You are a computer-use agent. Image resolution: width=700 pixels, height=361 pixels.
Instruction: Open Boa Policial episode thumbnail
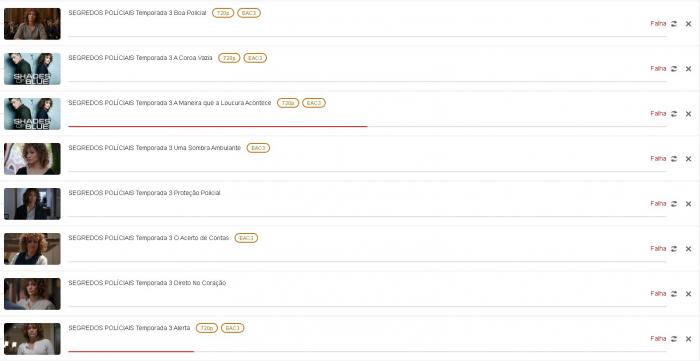coord(32,24)
